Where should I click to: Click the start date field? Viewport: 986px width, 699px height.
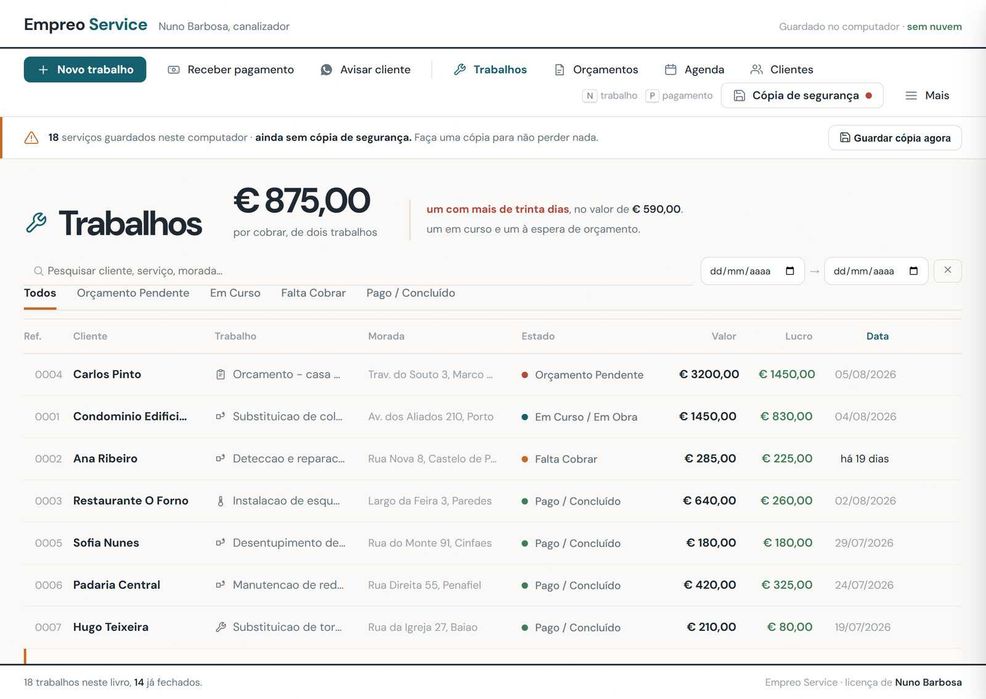752,271
